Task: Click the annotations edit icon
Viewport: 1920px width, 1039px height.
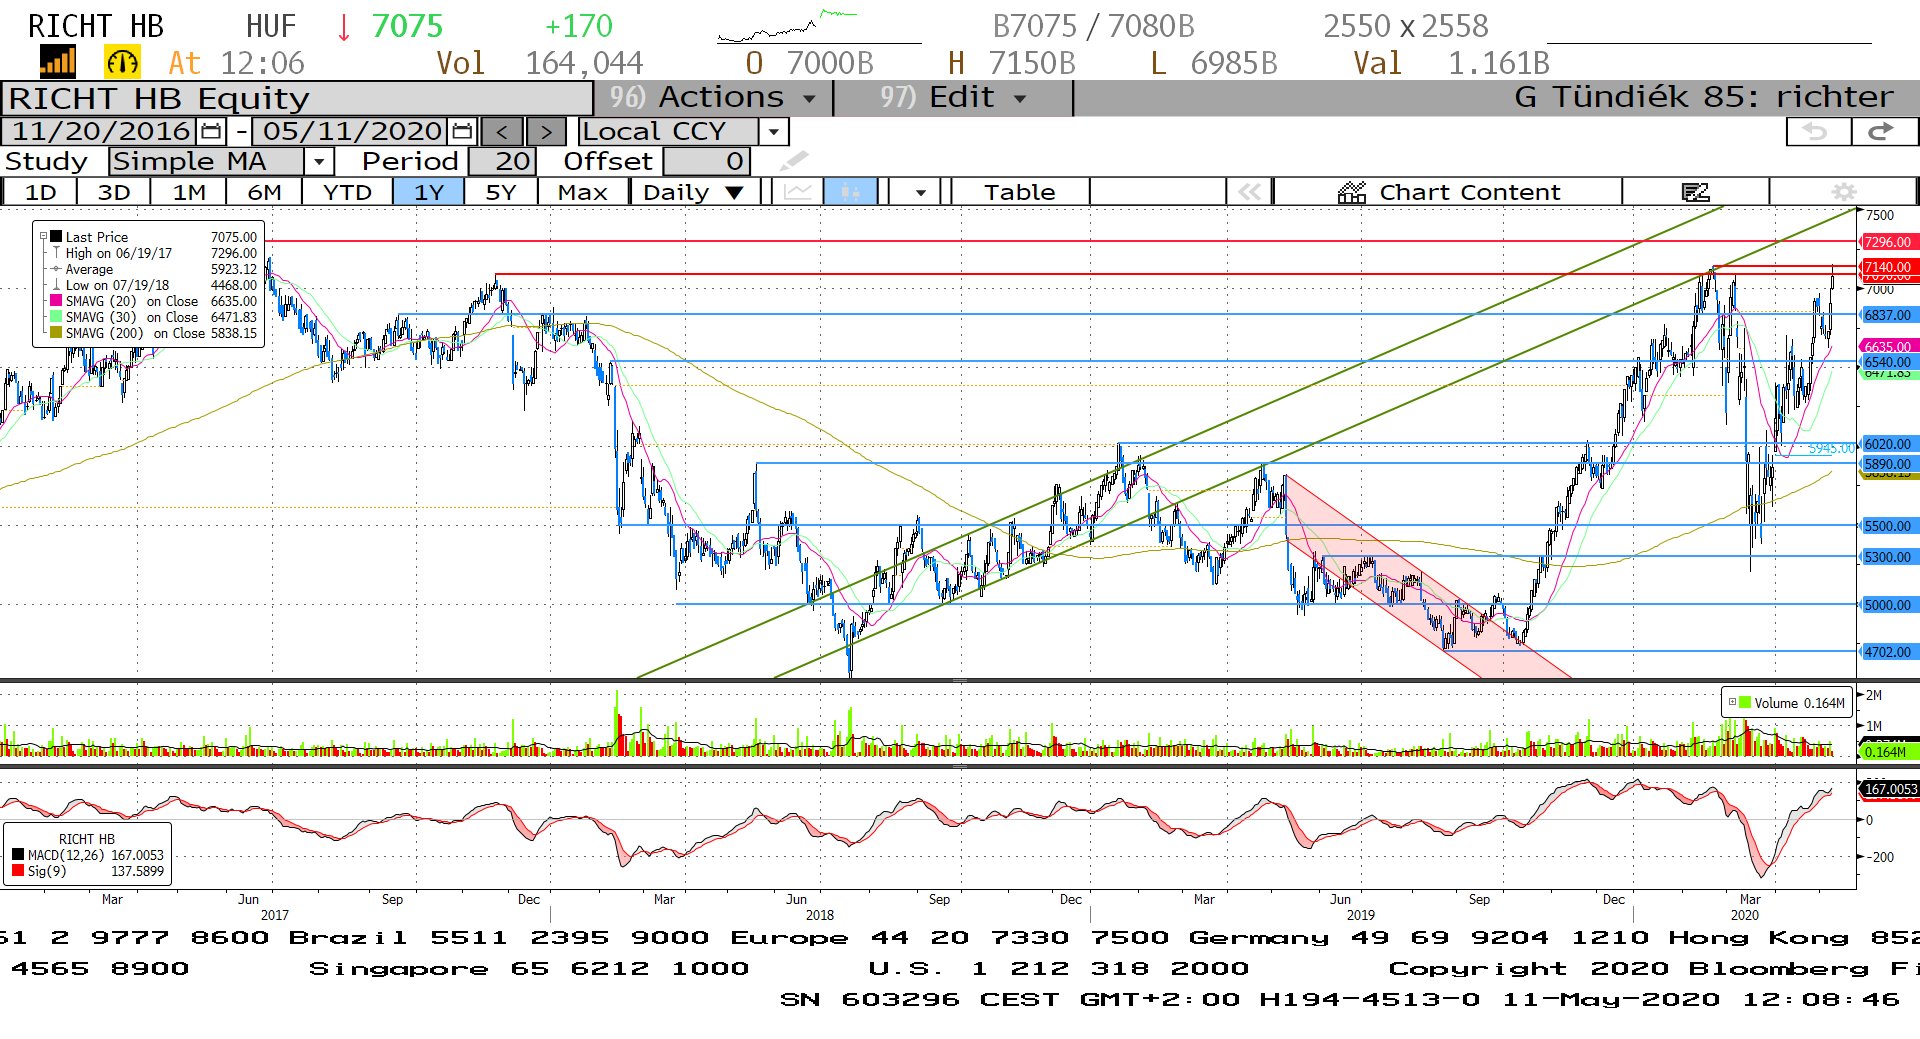Action: (x=1695, y=192)
